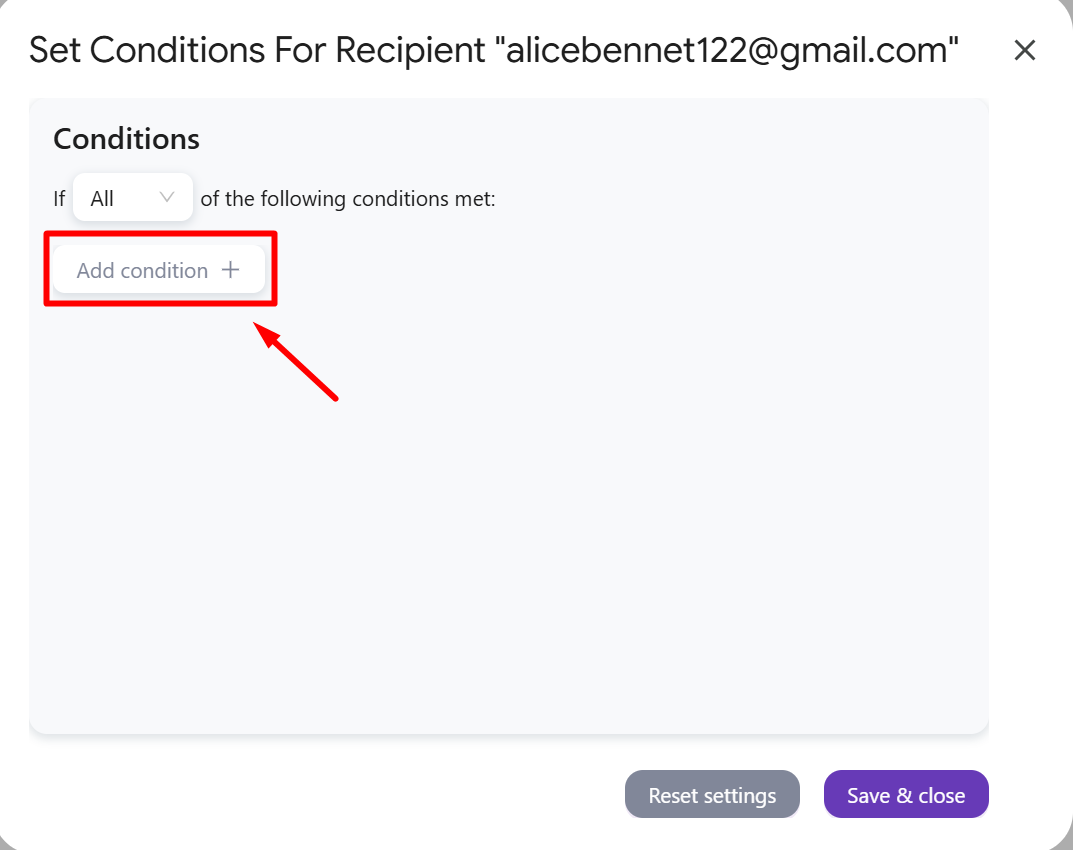Click the Reset settings button

tap(712, 795)
